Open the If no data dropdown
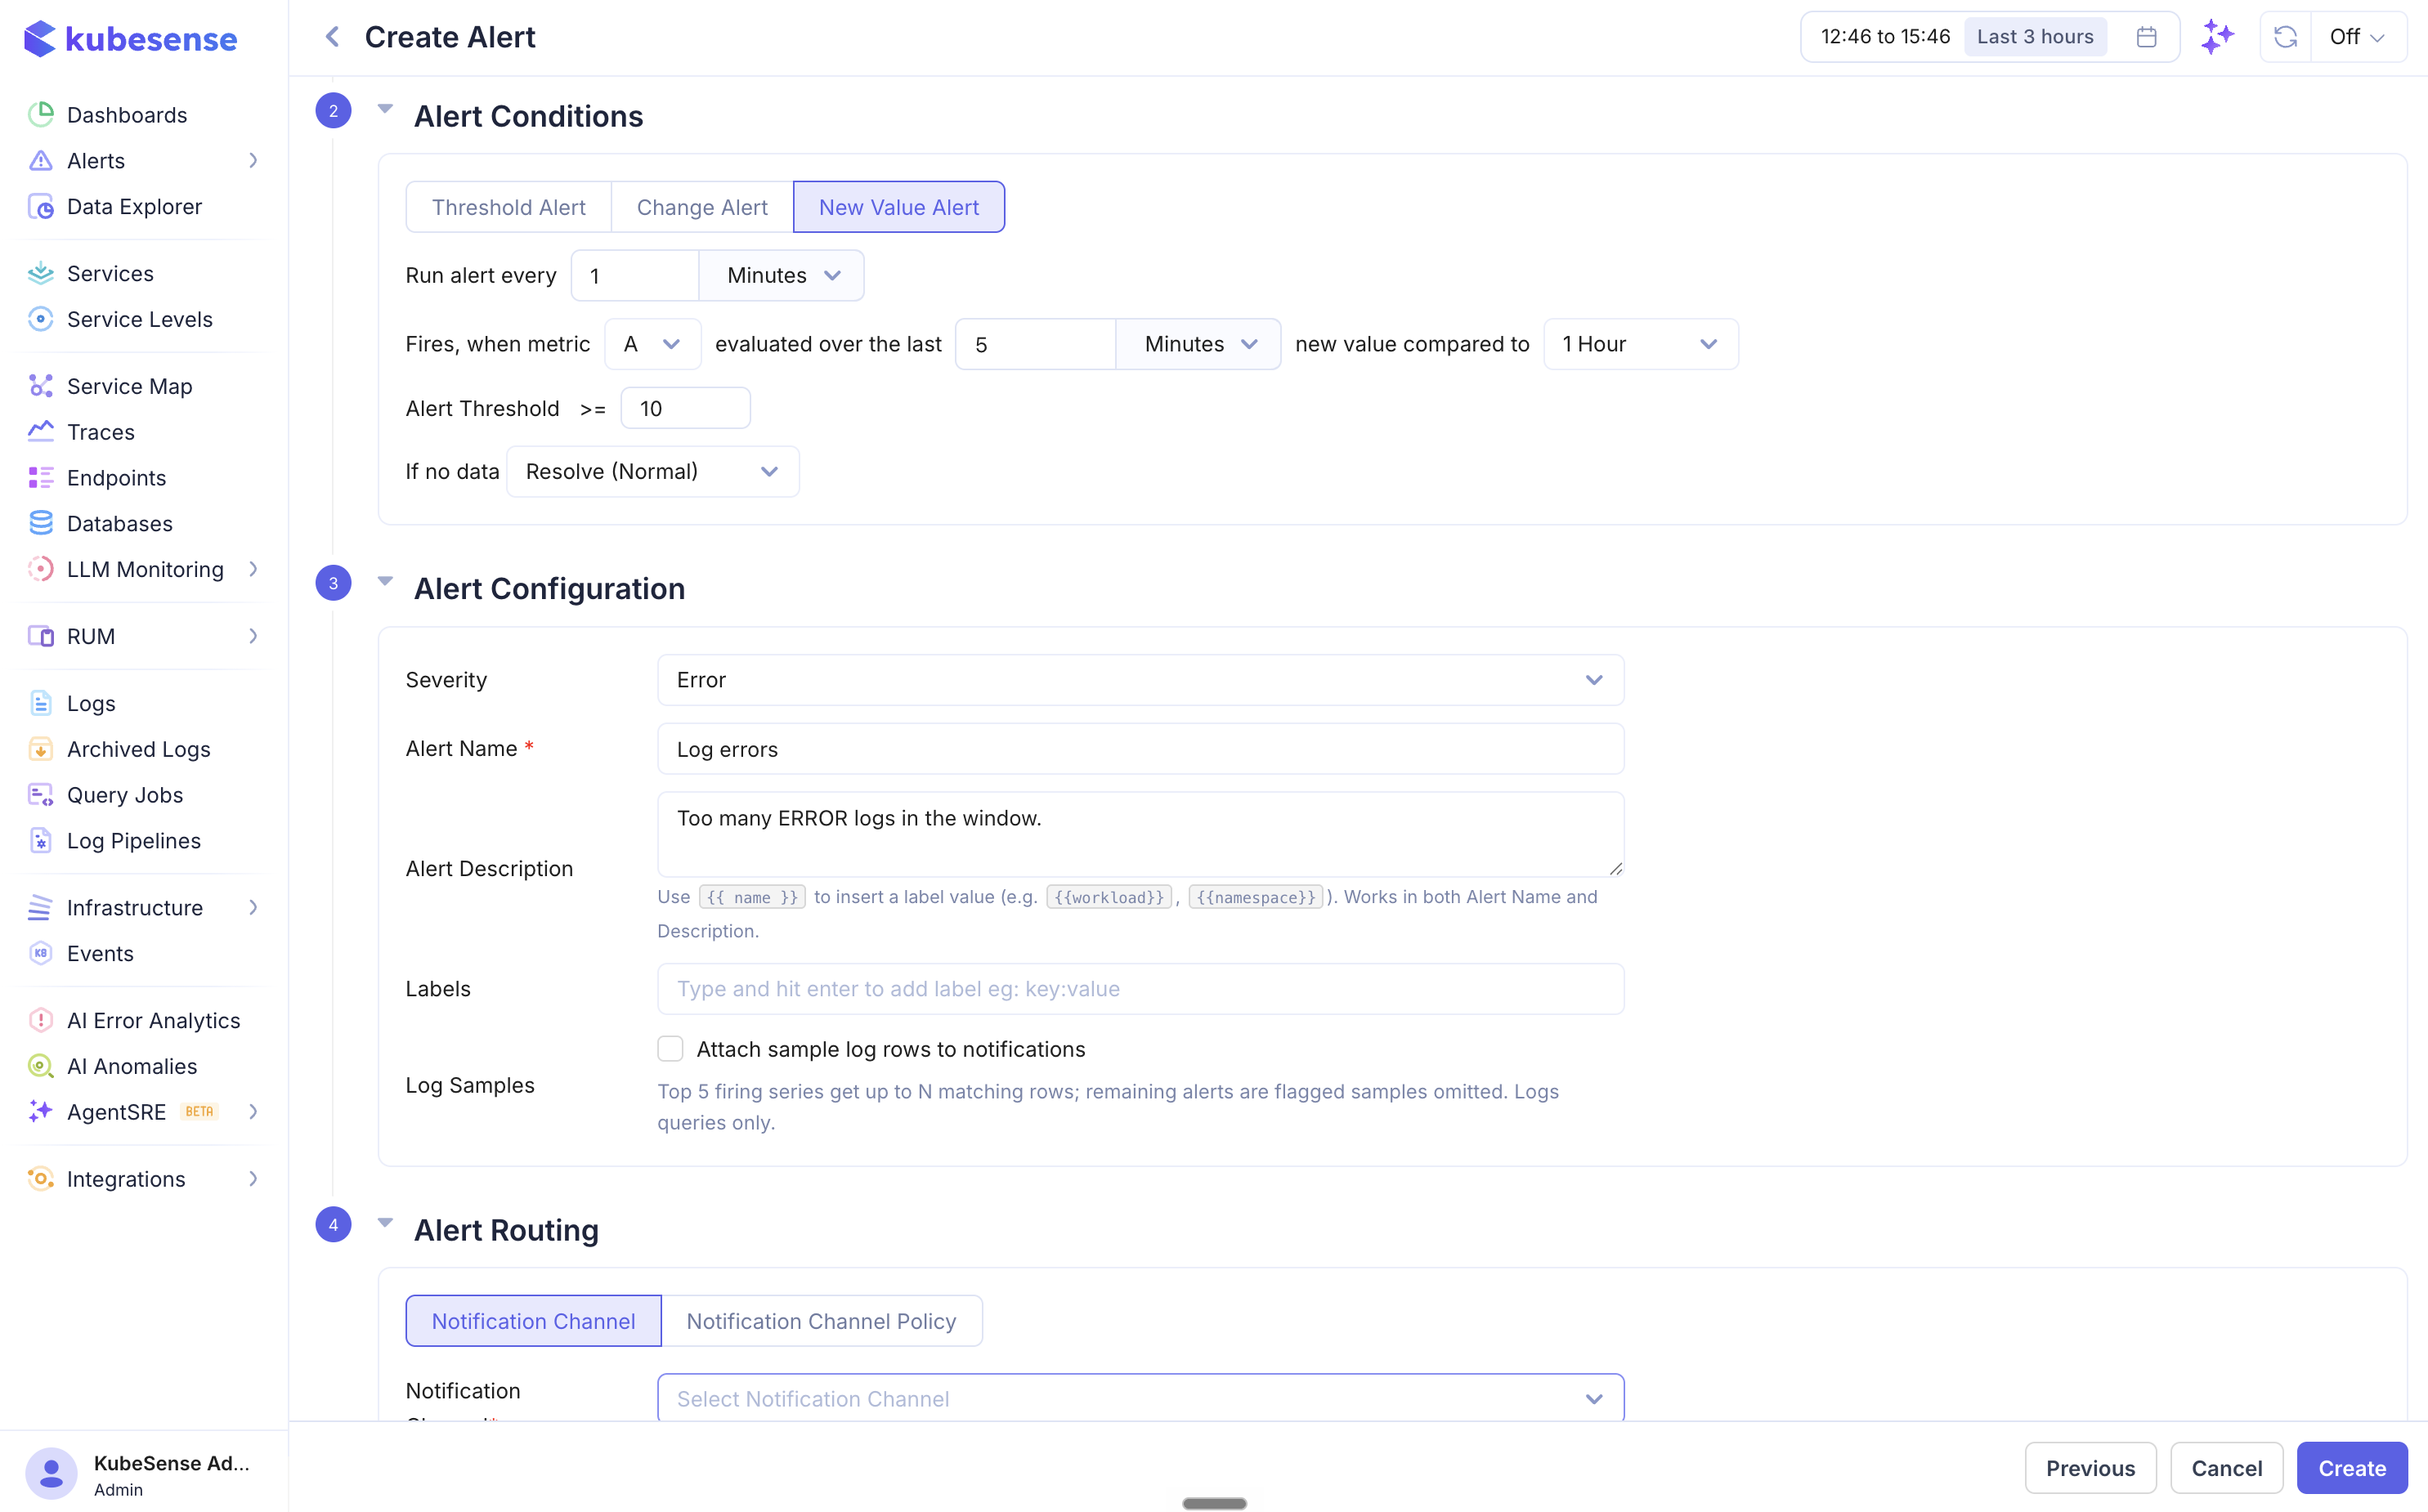The width and height of the screenshot is (2428, 1512). pos(652,471)
